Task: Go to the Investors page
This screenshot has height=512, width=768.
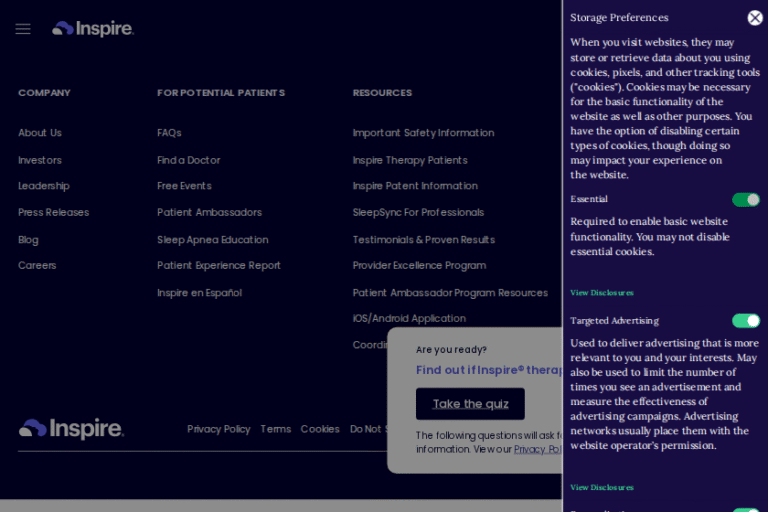Action: pos(40,160)
